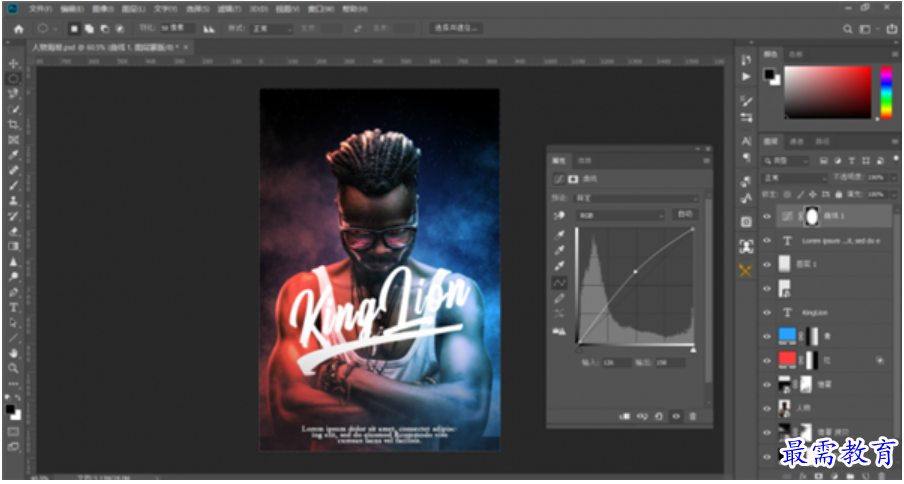Click the Auto button in Curves panel

point(685,214)
